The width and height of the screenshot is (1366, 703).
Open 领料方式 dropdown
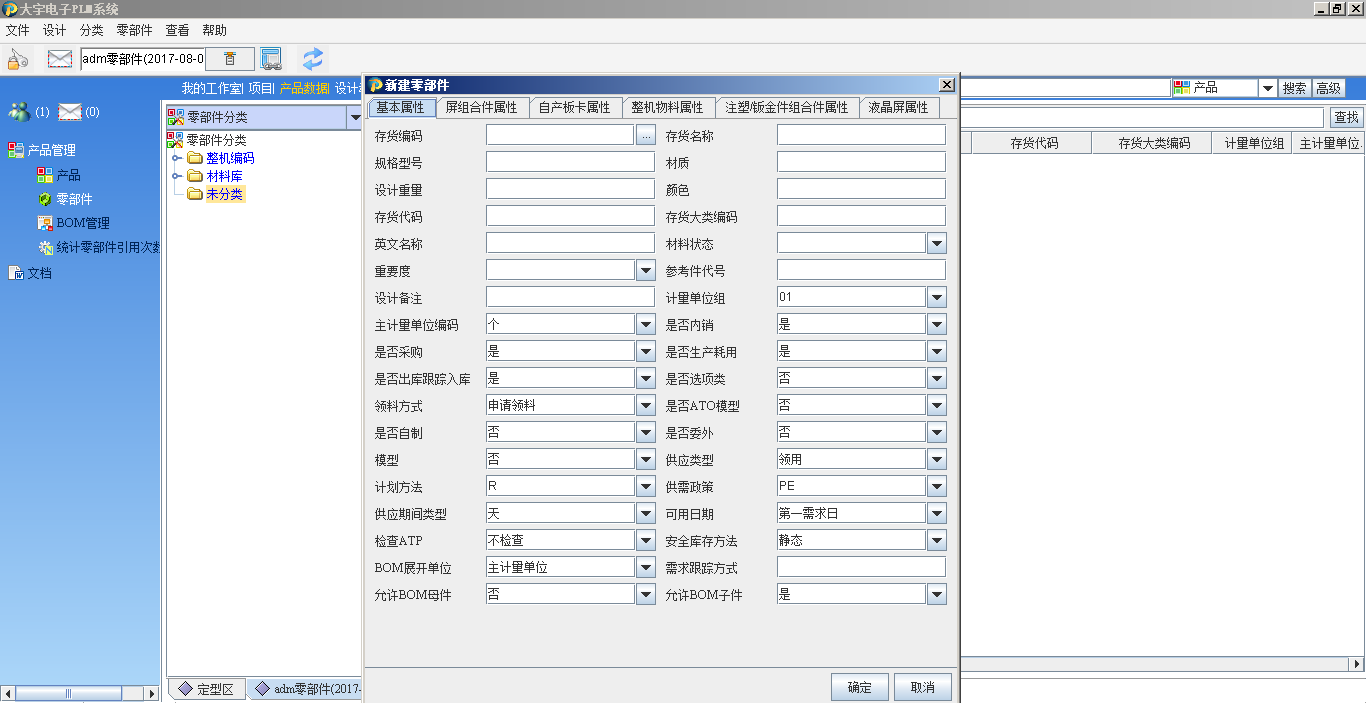pyautogui.click(x=645, y=405)
